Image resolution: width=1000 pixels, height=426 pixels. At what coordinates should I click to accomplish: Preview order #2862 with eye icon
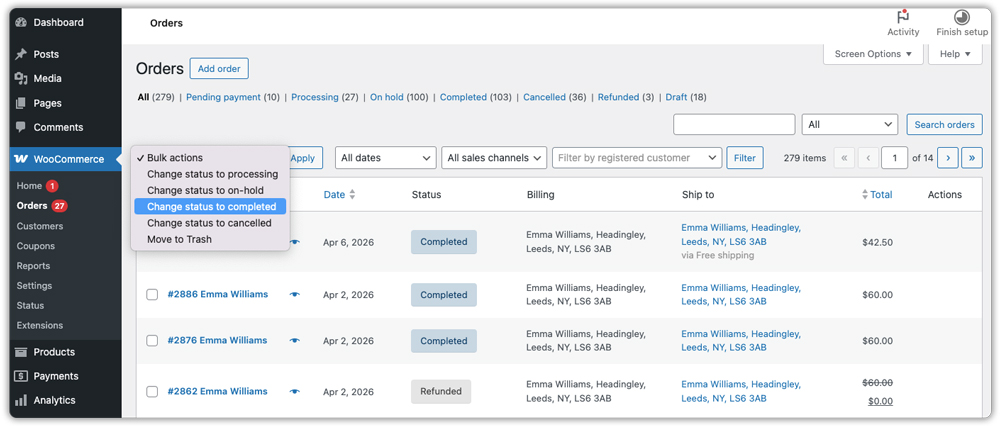point(295,392)
